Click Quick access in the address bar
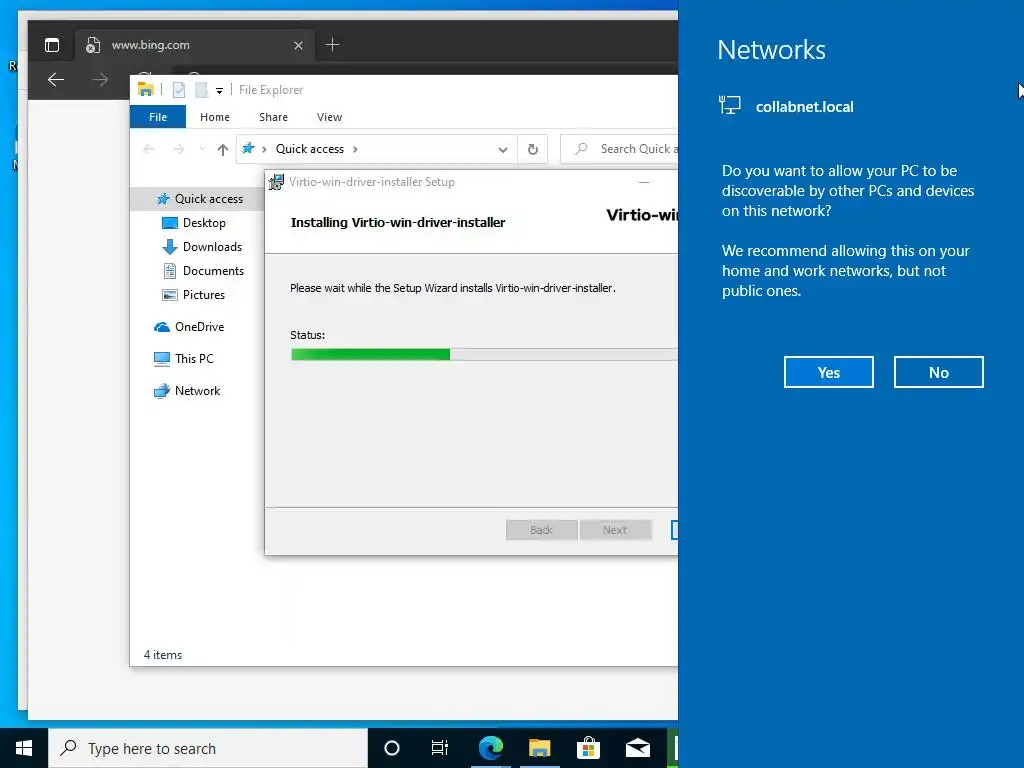The image size is (1024, 768). coord(310,149)
